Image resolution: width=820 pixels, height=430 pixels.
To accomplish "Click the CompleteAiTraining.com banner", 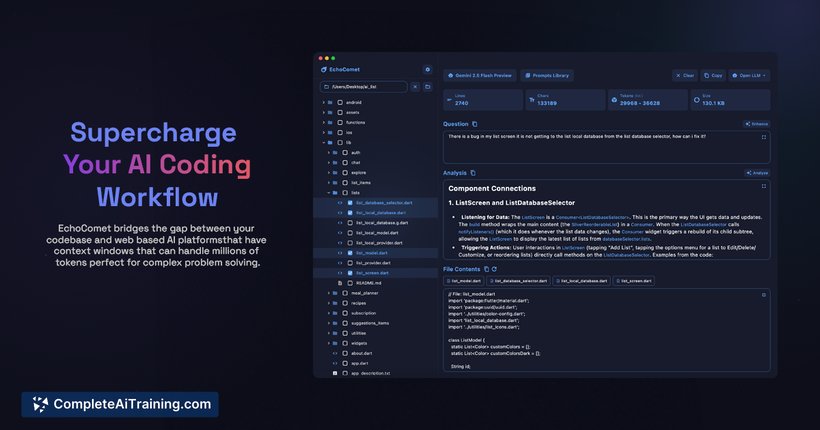I will pyautogui.click(x=120, y=404).
